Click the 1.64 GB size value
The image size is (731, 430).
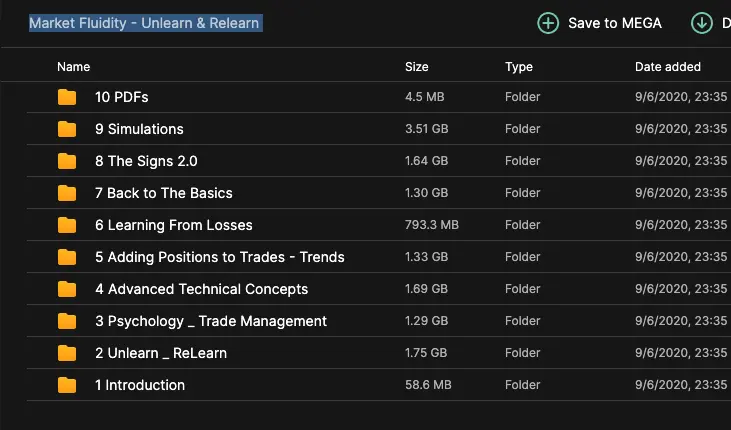tap(427, 161)
